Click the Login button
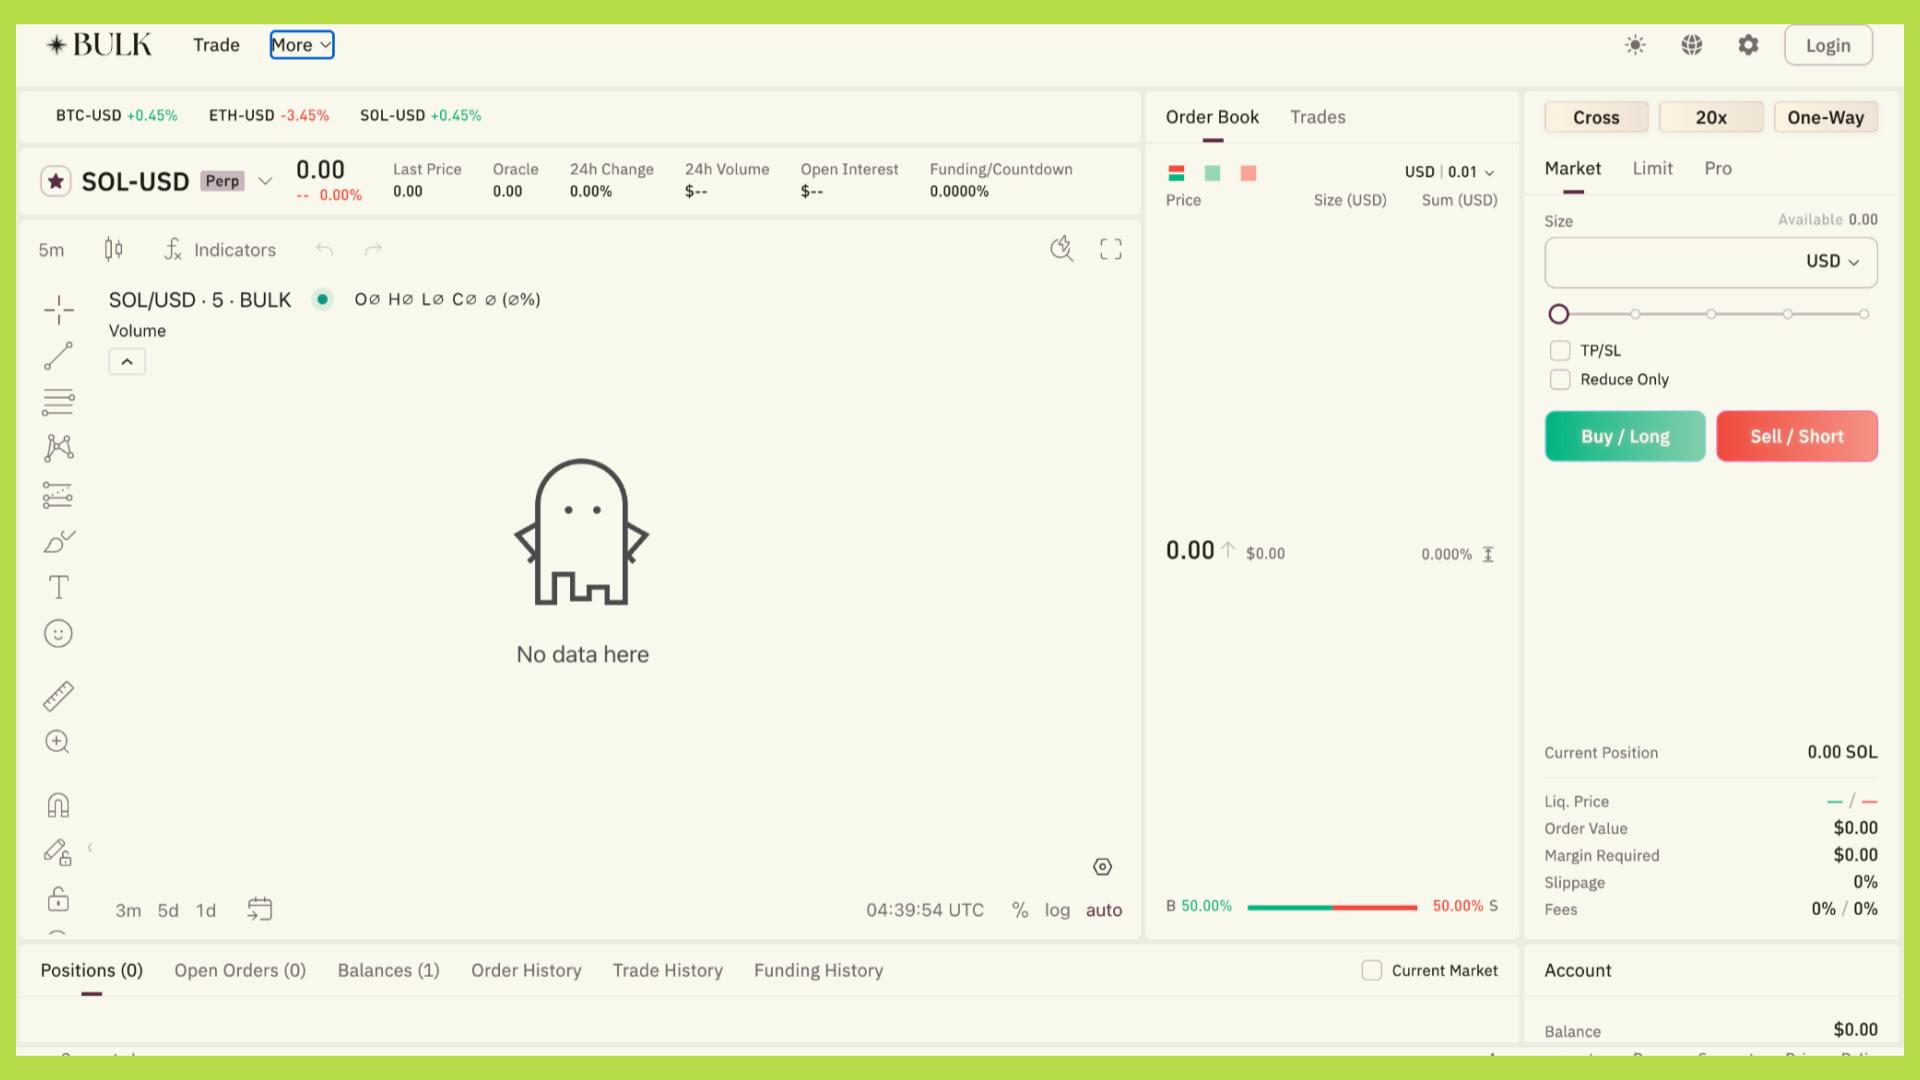 (x=1828, y=45)
